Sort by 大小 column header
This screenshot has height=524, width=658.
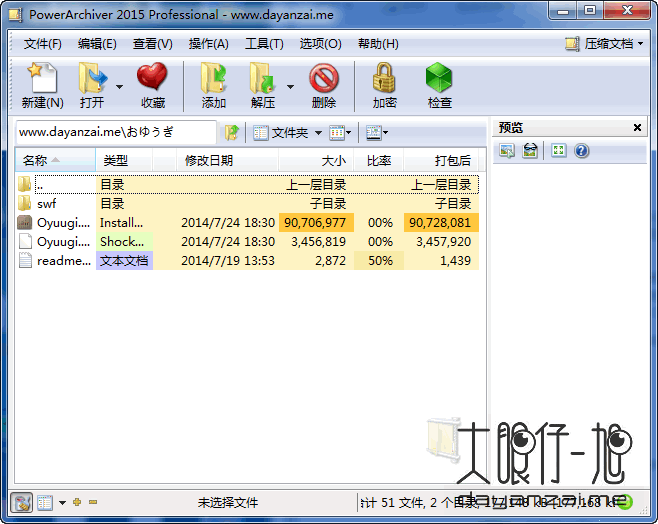tap(316, 160)
